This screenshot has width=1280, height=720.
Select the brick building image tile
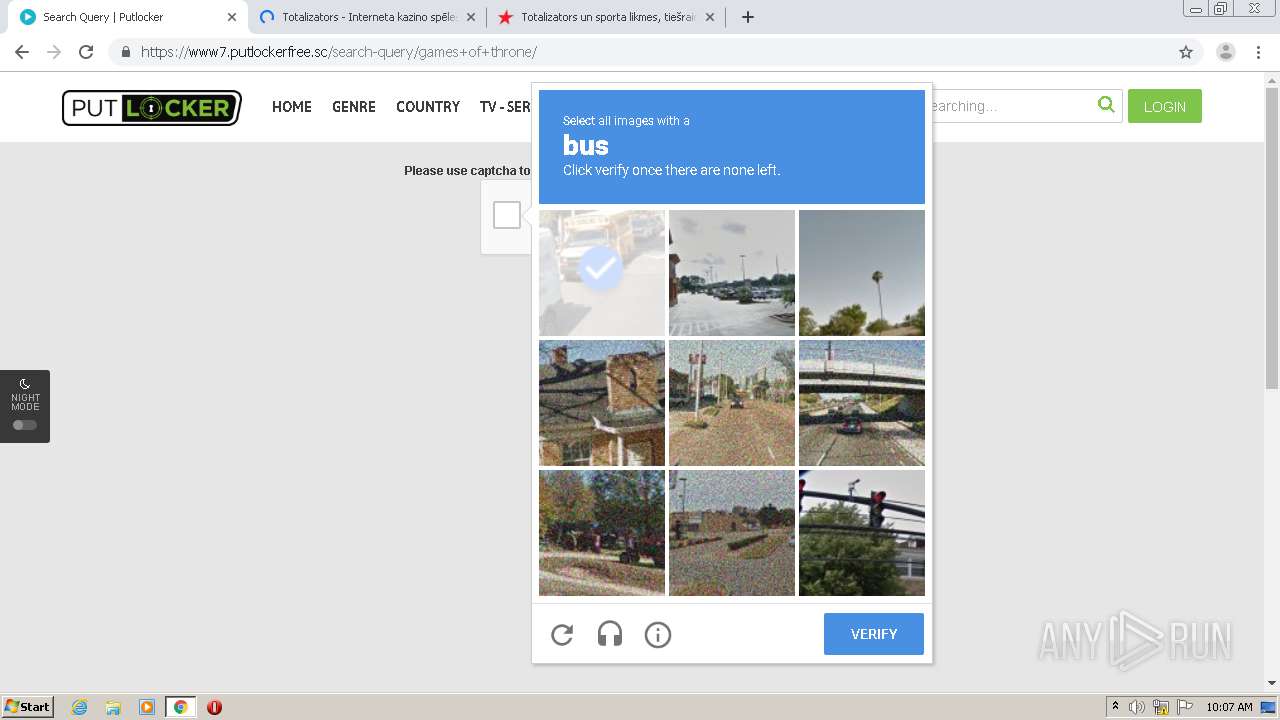(x=602, y=403)
